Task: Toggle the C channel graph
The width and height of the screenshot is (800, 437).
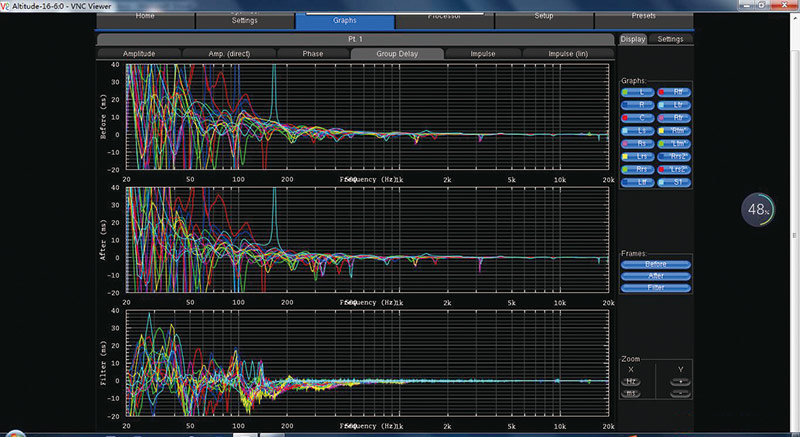Action: (638, 118)
